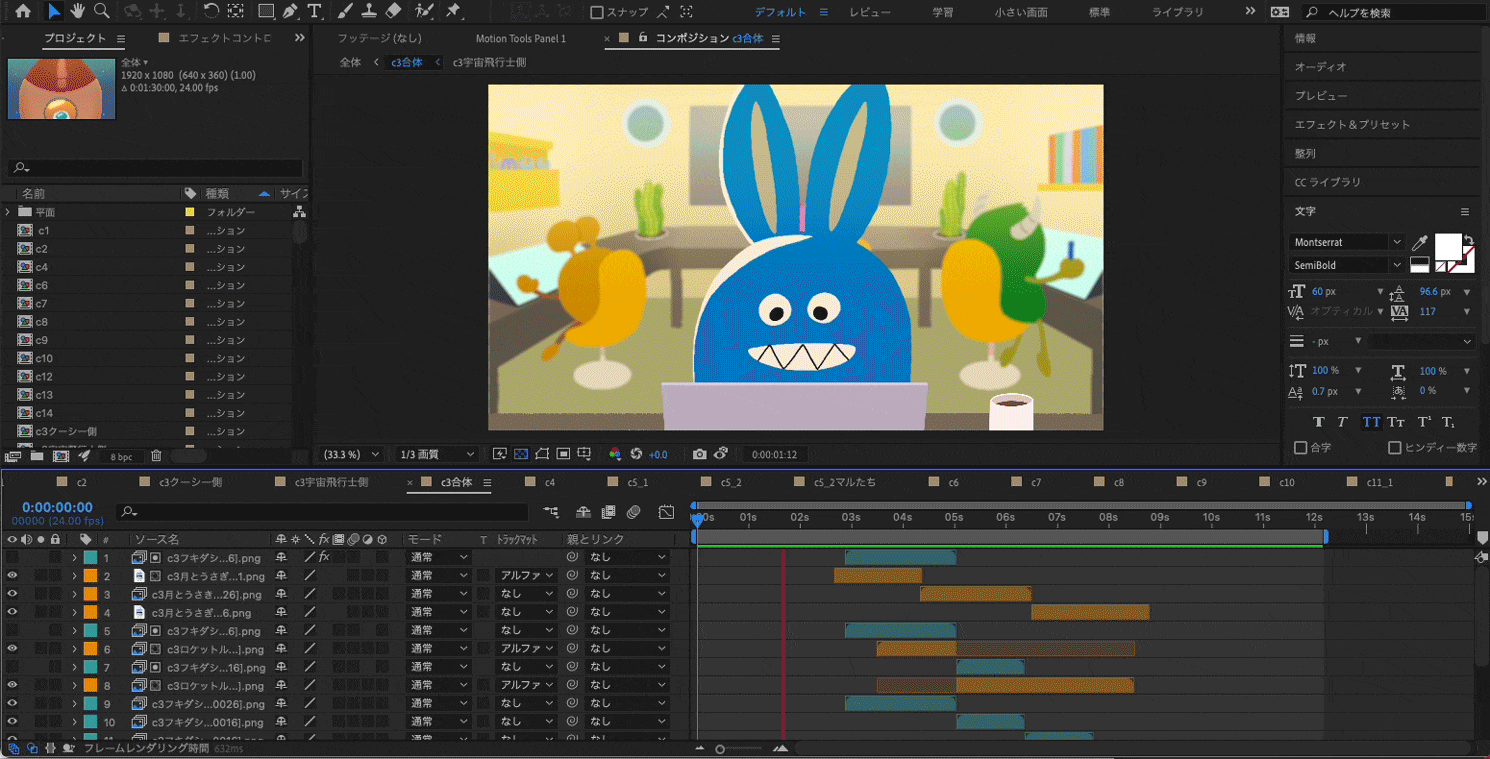Open layer 5 parent なし dropdown
Viewport: 1490px width, 759px height.
(x=627, y=631)
